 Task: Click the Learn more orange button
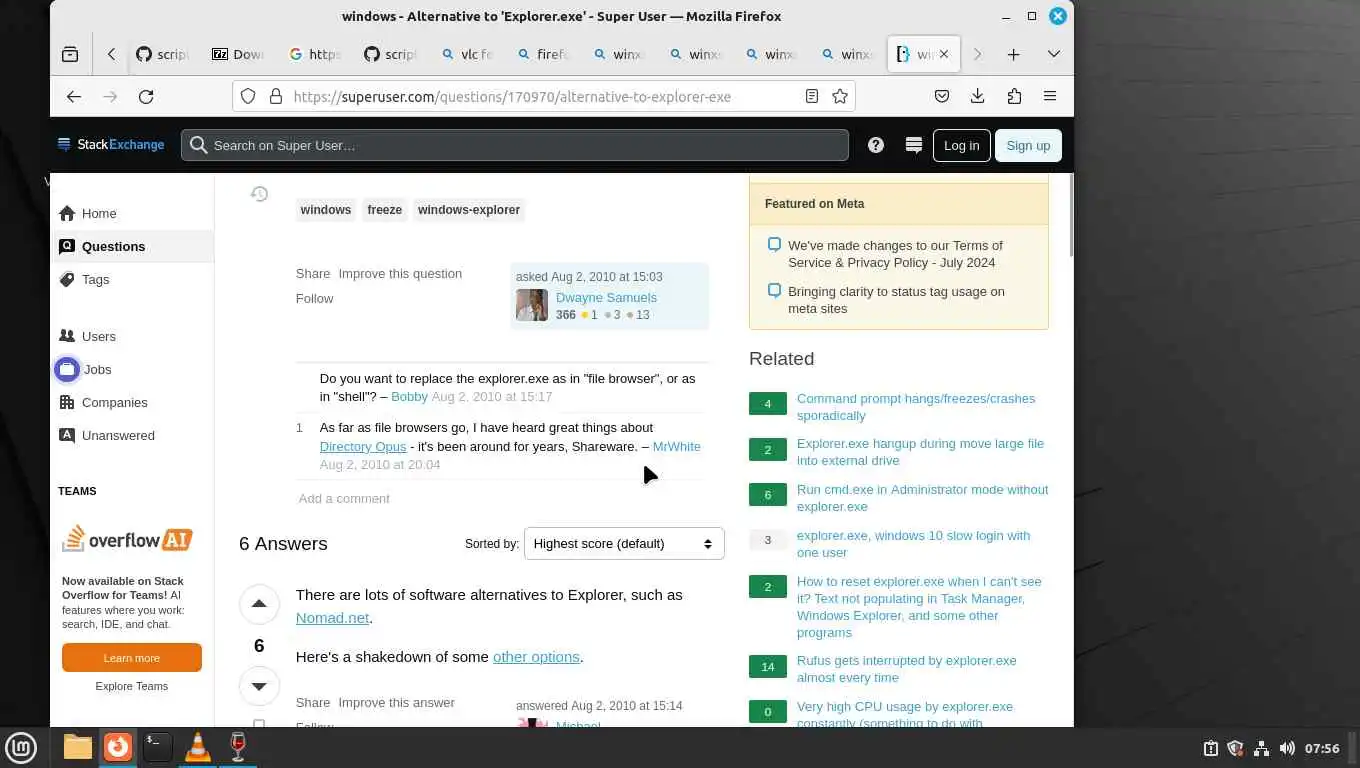[132, 658]
